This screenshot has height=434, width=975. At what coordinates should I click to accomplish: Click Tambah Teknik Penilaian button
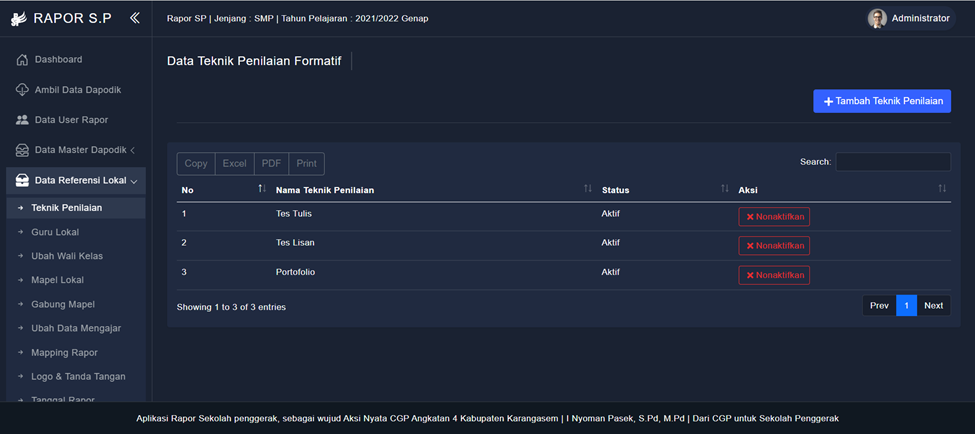coord(881,101)
